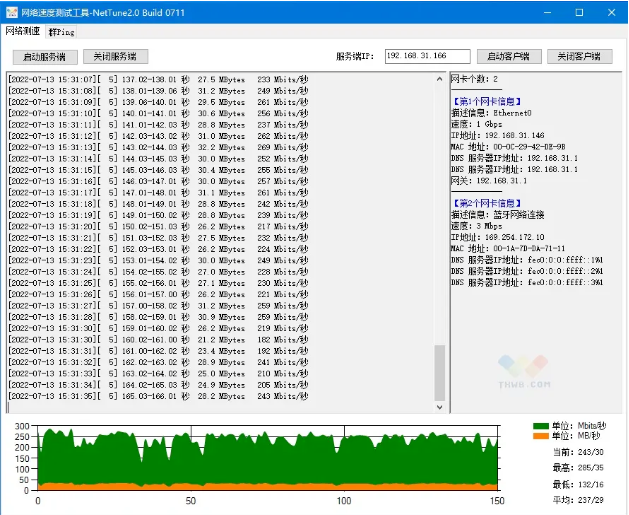Click the 当前: 243/30 statistic
Image resolution: width=629 pixels, height=515 pixels.
578,452
